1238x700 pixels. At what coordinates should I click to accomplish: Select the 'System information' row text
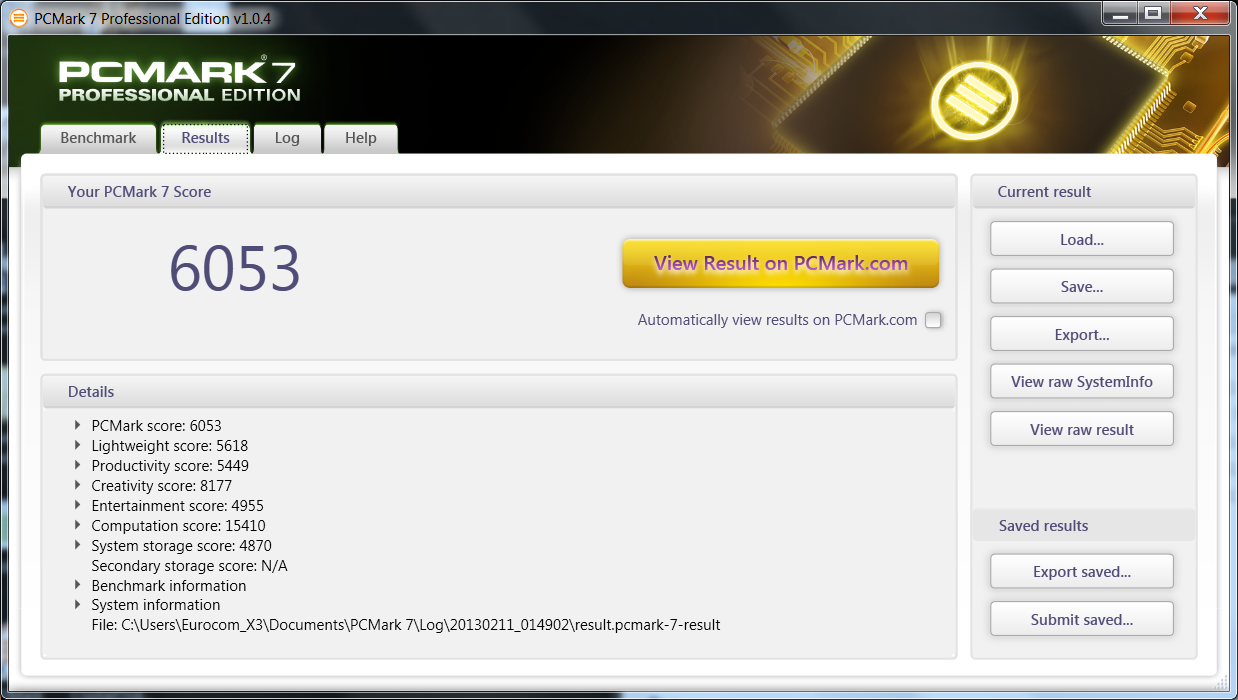click(155, 605)
